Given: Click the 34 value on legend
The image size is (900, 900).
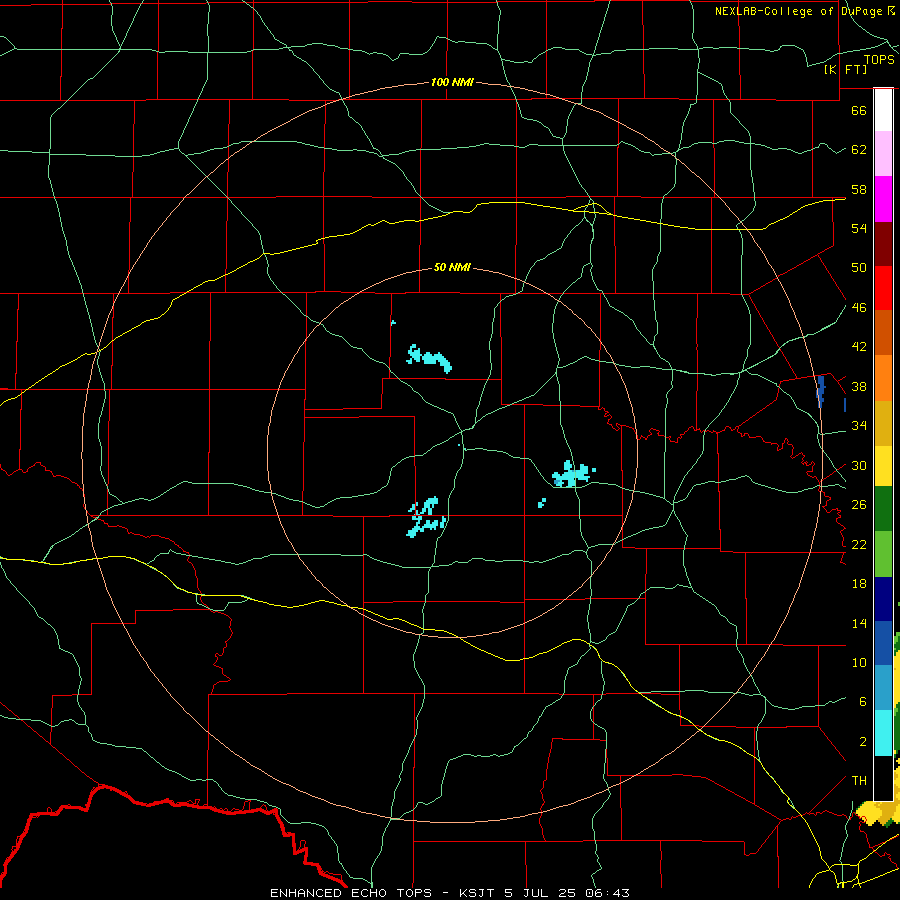Looking at the screenshot, I should [x=859, y=426].
